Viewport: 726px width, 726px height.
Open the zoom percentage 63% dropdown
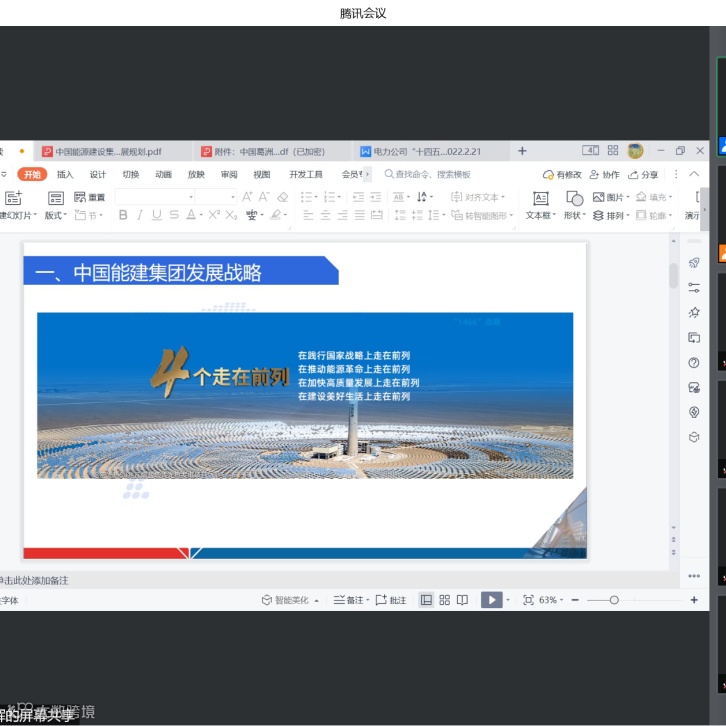(551, 600)
